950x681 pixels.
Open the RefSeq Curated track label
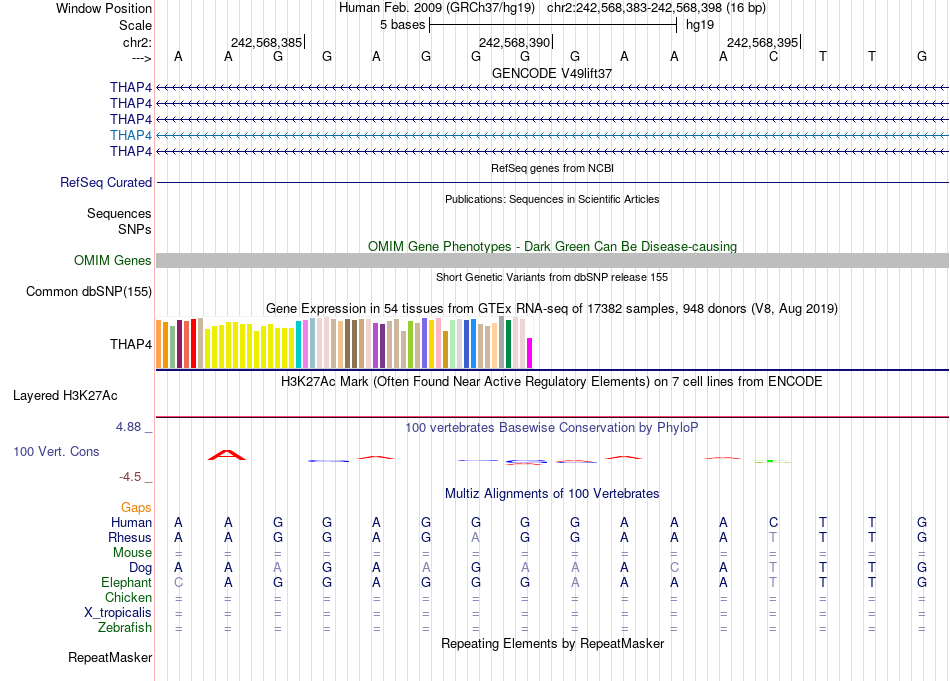pyautogui.click(x=106, y=182)
